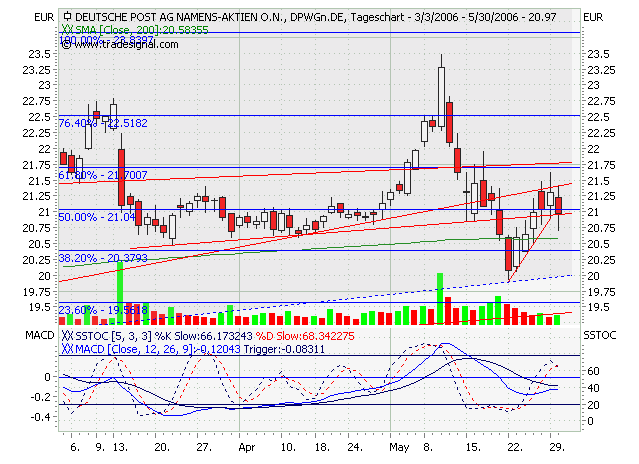Click the candlestick icon before DEUTSCHE POST title
The width and height of the screenshot is (639, 464).
tap(66, 18)
